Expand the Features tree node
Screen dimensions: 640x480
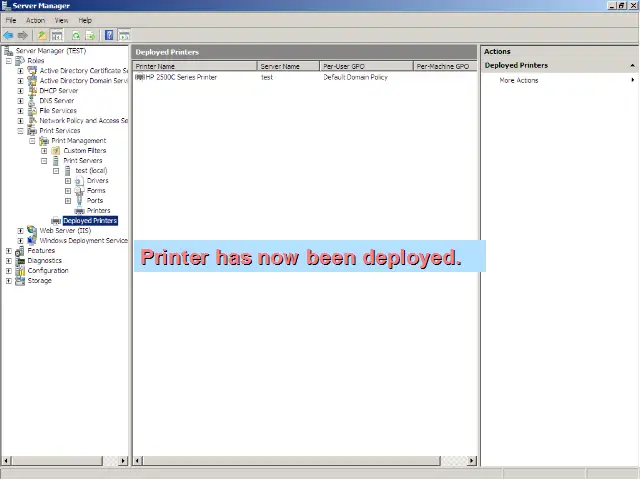tap(8, 251)
